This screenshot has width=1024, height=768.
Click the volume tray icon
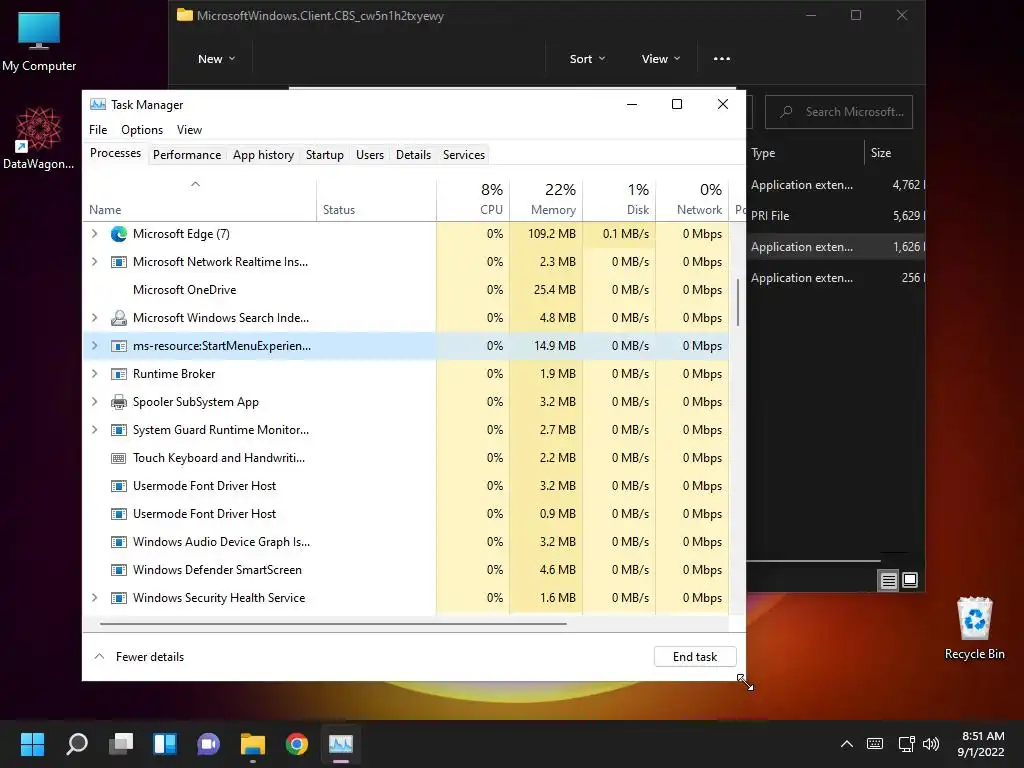pos(931,743)
